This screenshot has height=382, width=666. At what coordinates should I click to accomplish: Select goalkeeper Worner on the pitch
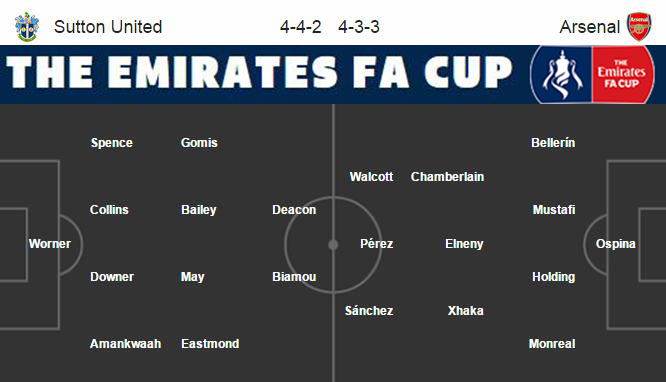50,243
